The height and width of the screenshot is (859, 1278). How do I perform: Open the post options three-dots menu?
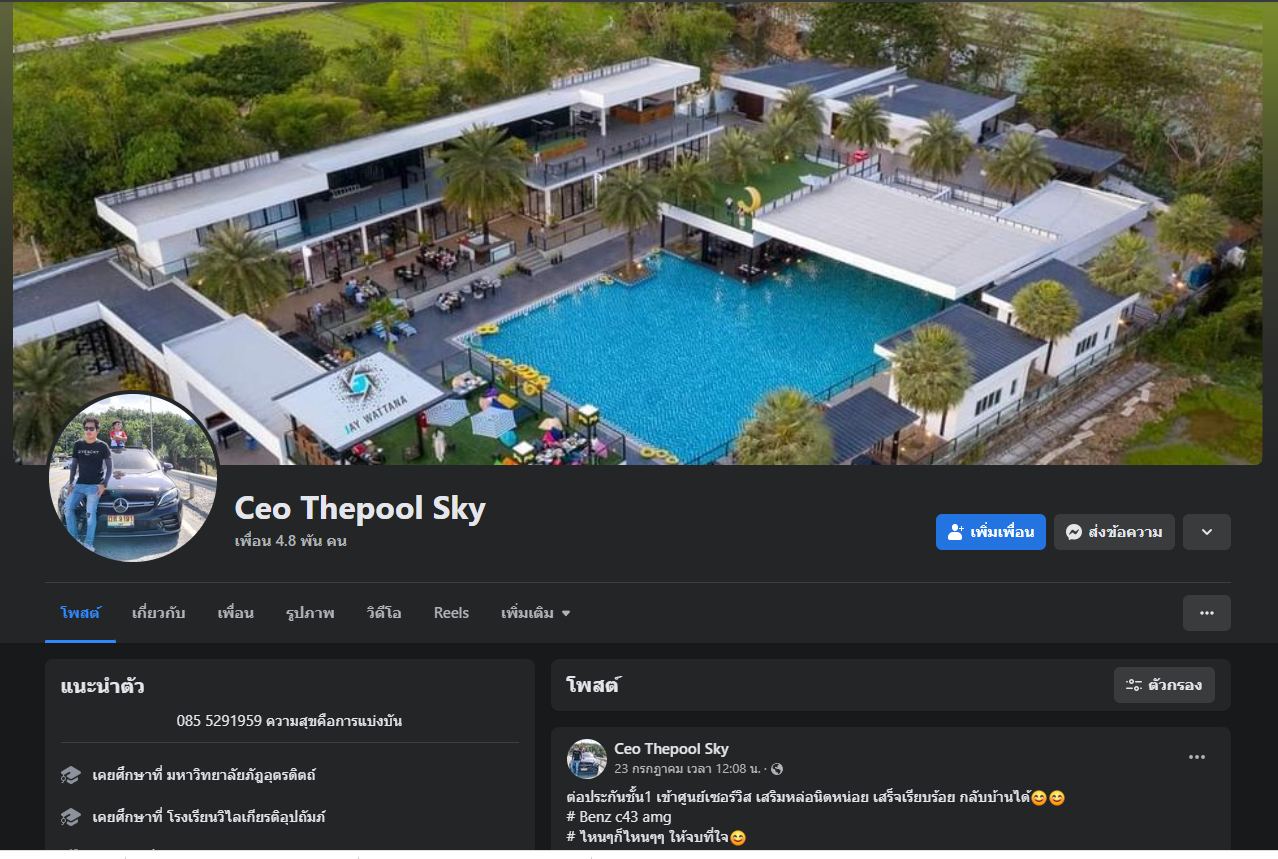click(x=1197, y=757)
